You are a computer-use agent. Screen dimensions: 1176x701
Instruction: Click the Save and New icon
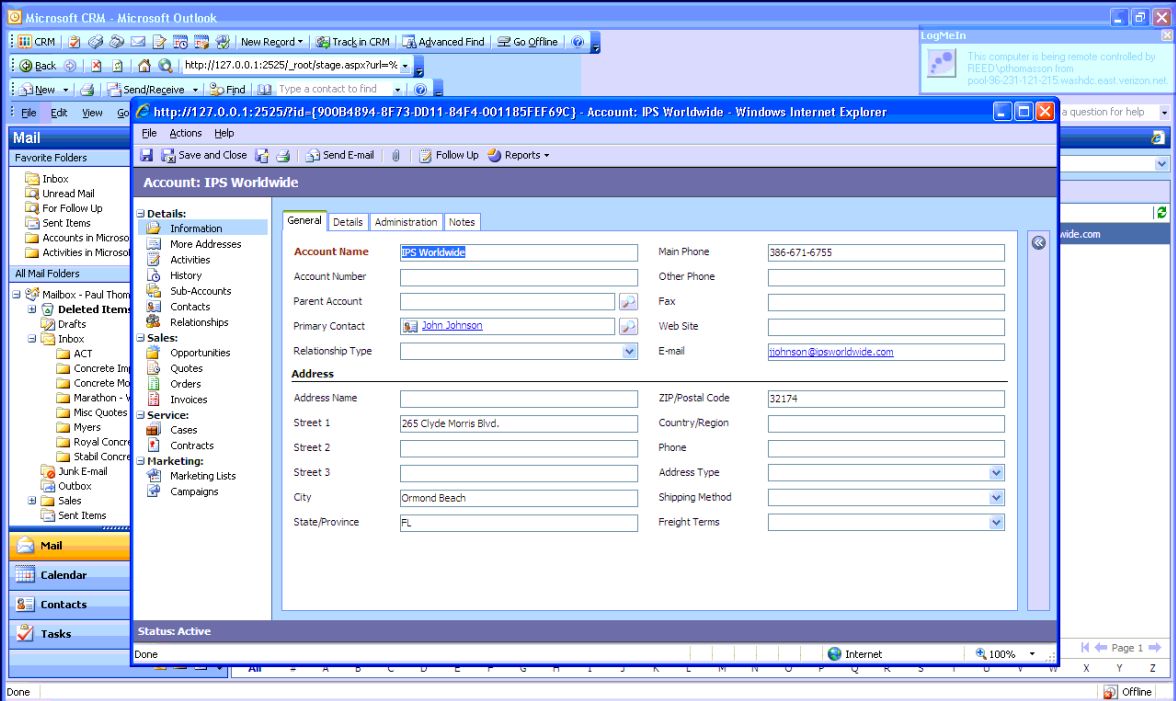pos(262,155)
